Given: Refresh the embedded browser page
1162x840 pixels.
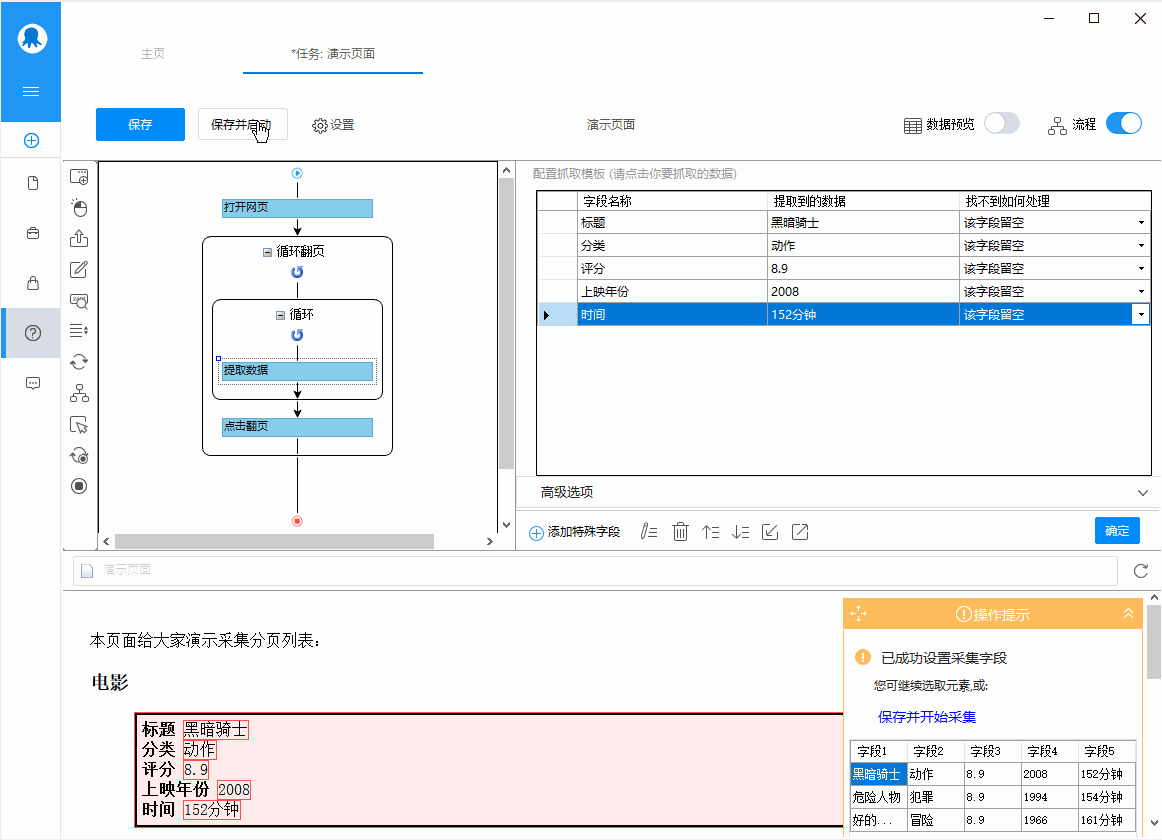Looking at the screenshot, I should [1141, 571].
